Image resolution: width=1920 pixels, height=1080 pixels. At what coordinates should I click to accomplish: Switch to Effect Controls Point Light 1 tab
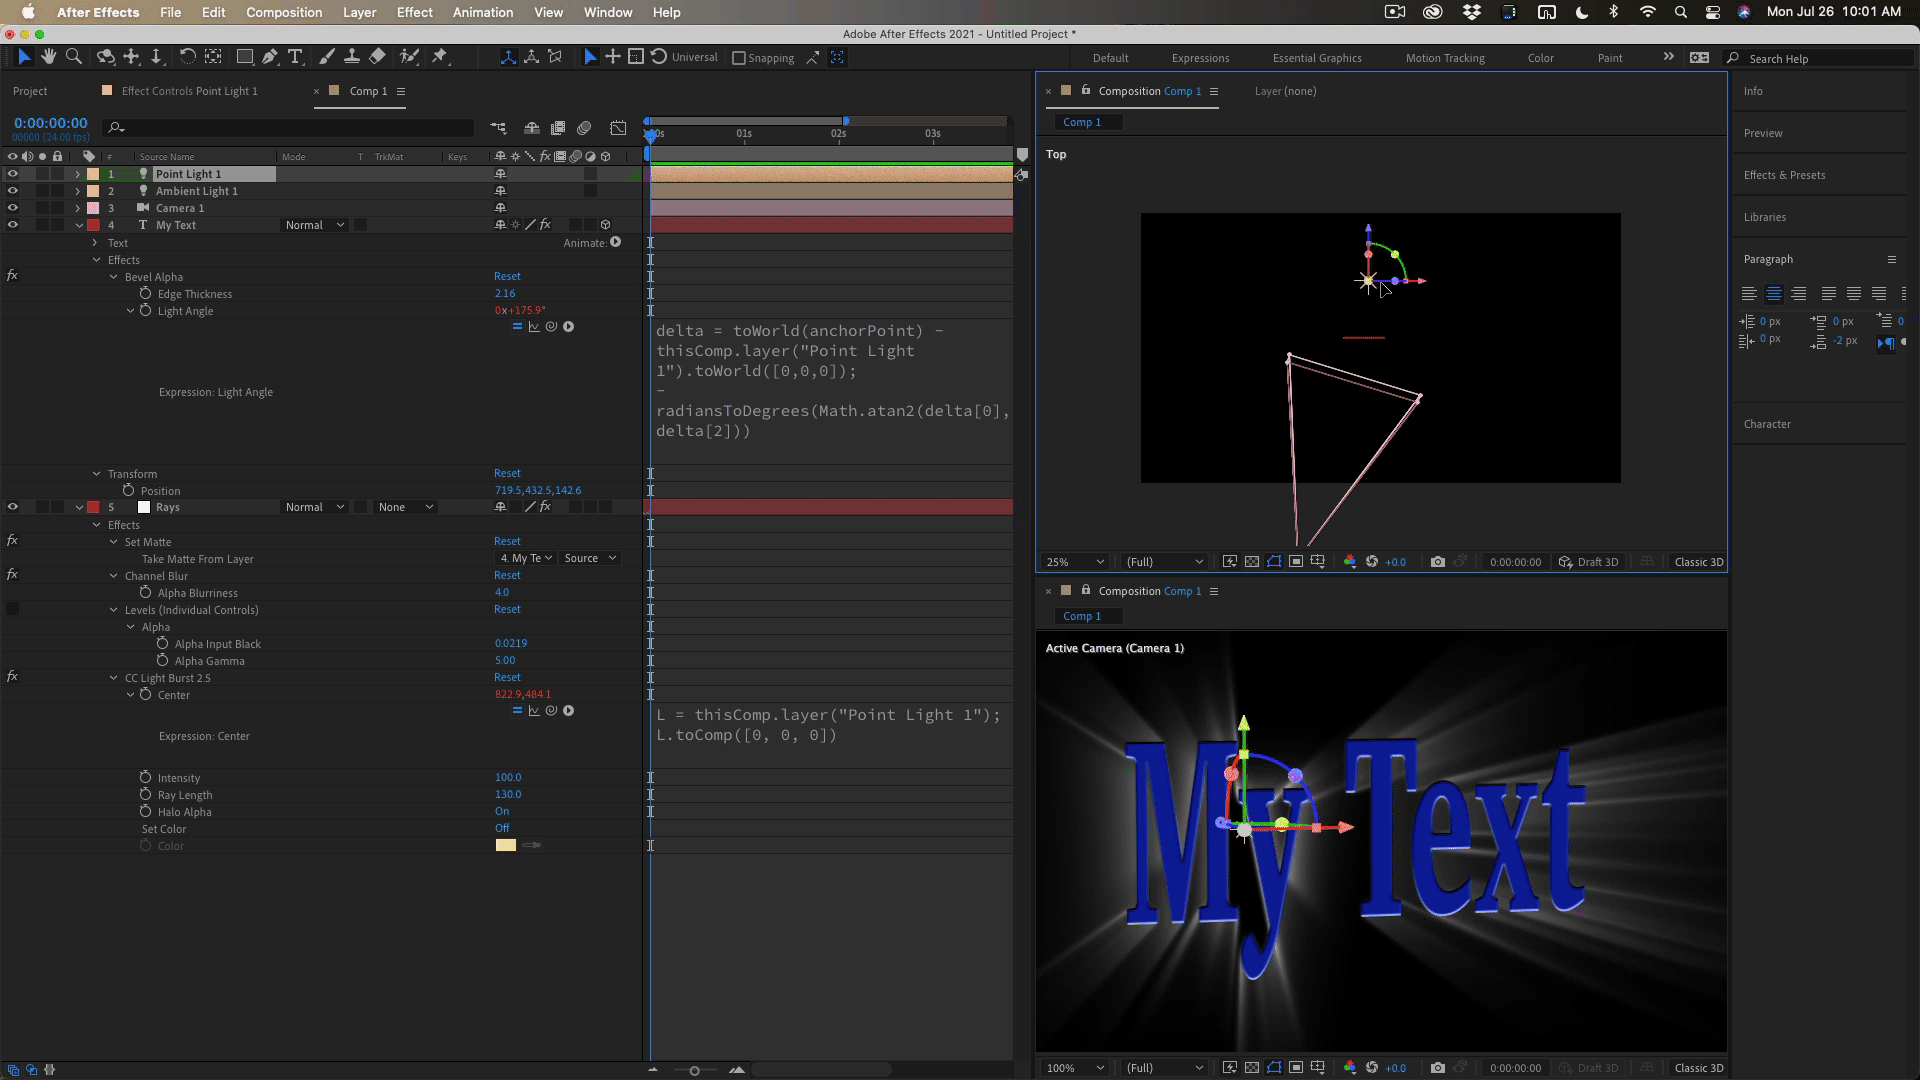[x=189, y=91]
